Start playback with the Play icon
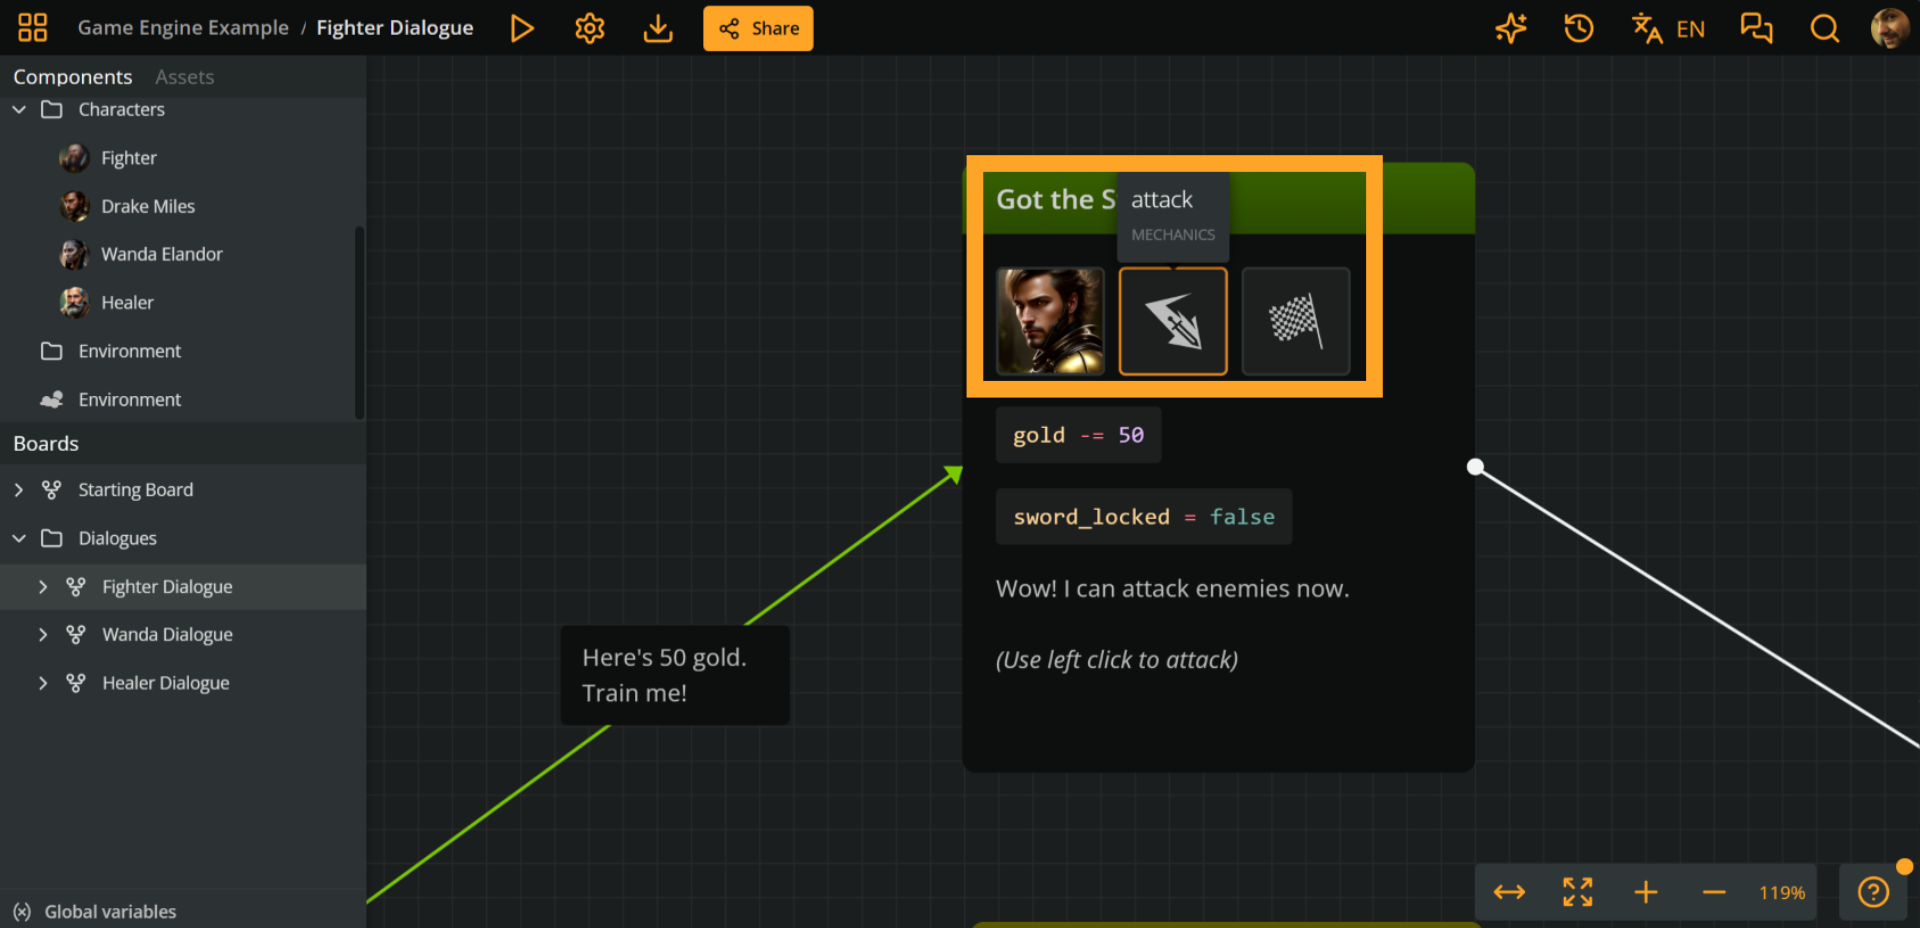The height and width of the screenshot is (928, 1920). tap(521, 28)
